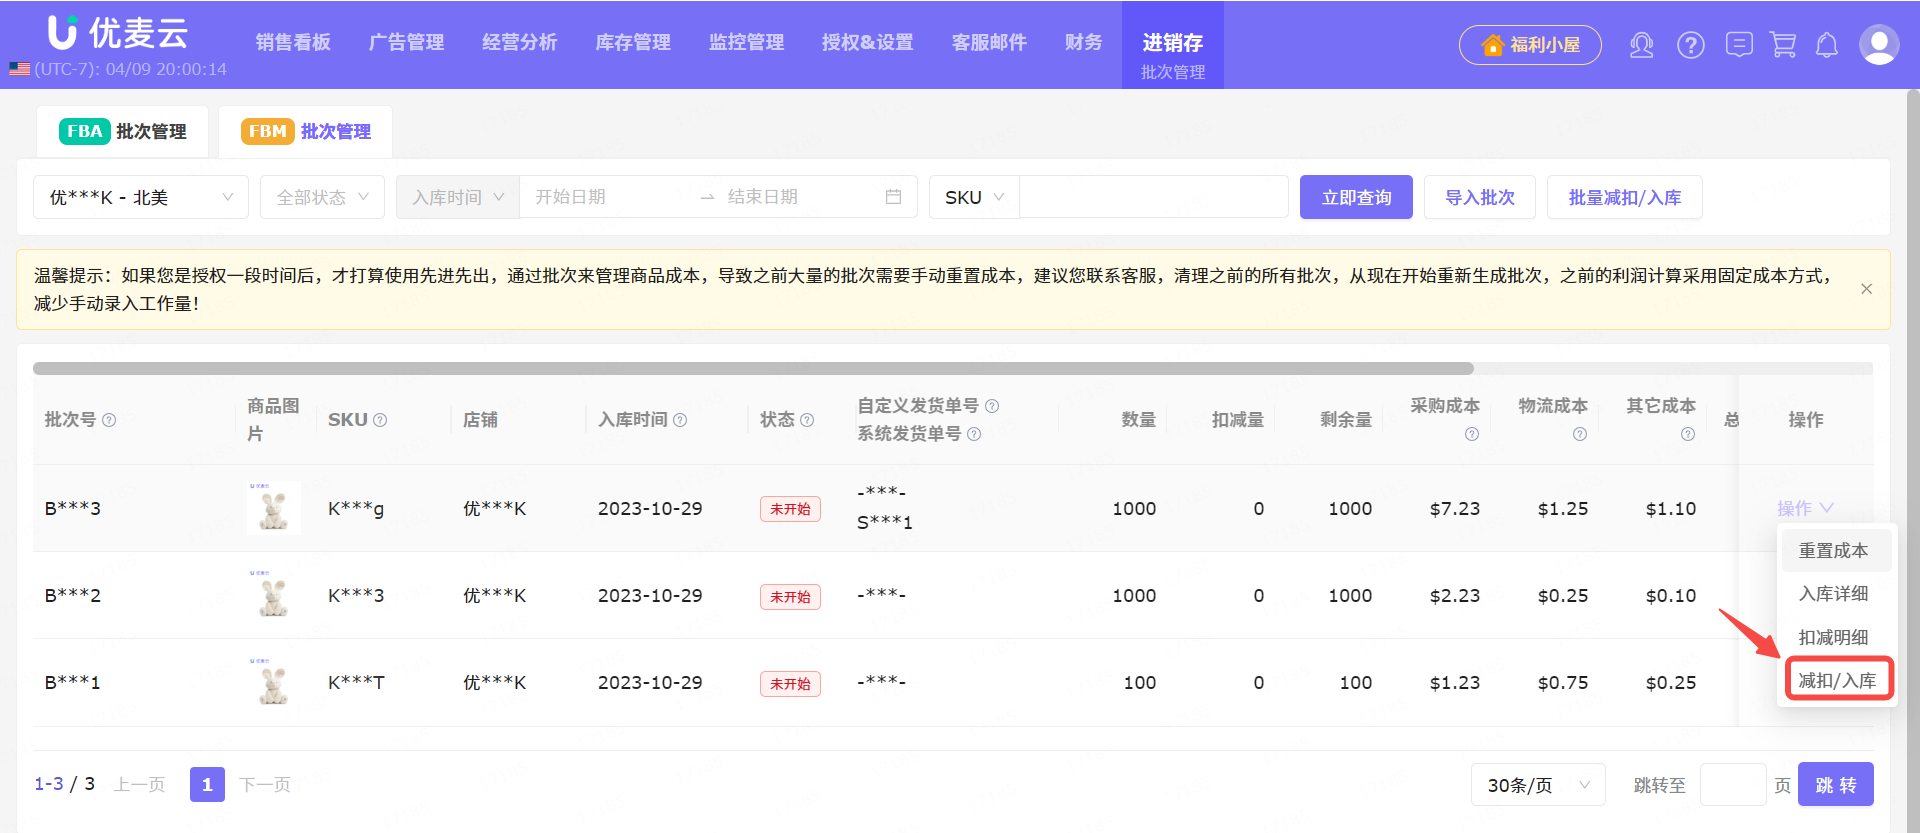Open the 30条/页 page size dropdown
1920x833 pixels.
pyautogui.click(x=1537, y=785)
